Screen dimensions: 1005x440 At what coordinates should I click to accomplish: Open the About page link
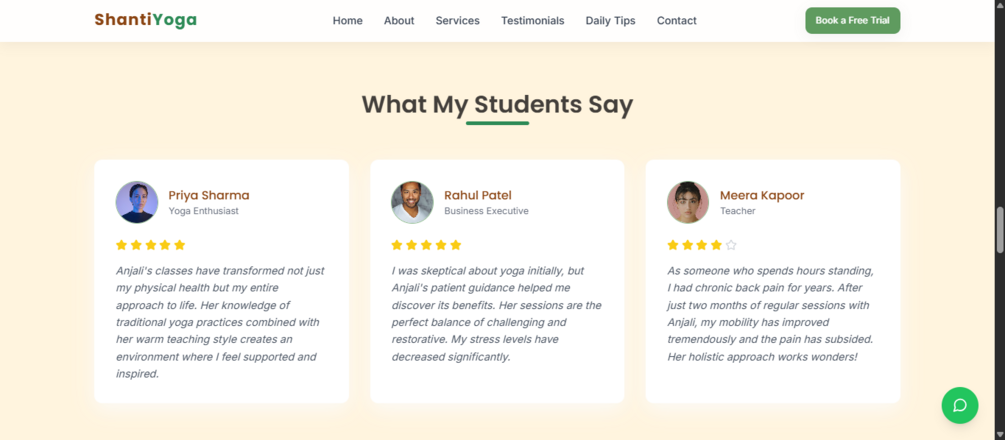[399, 21]
